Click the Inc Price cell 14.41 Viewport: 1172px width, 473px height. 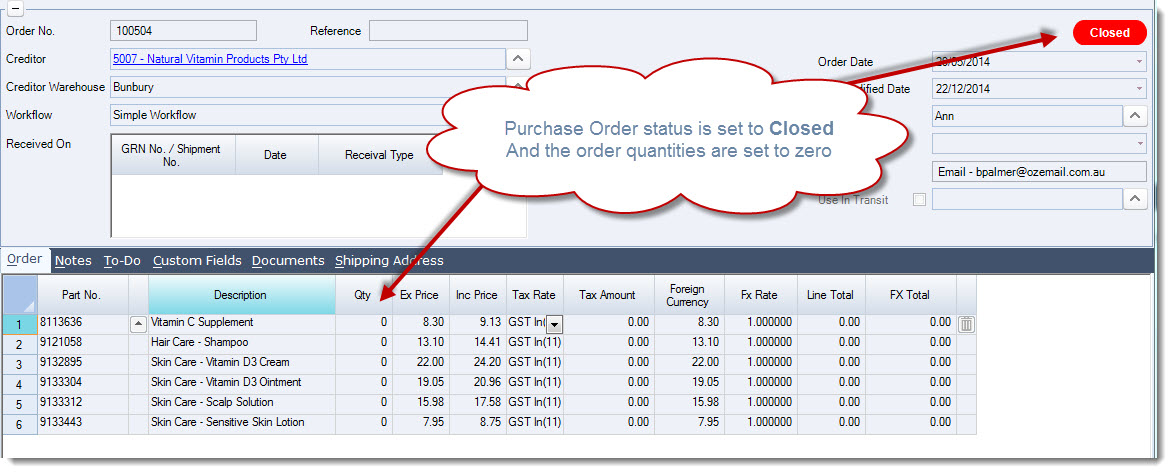pos(477,342)
